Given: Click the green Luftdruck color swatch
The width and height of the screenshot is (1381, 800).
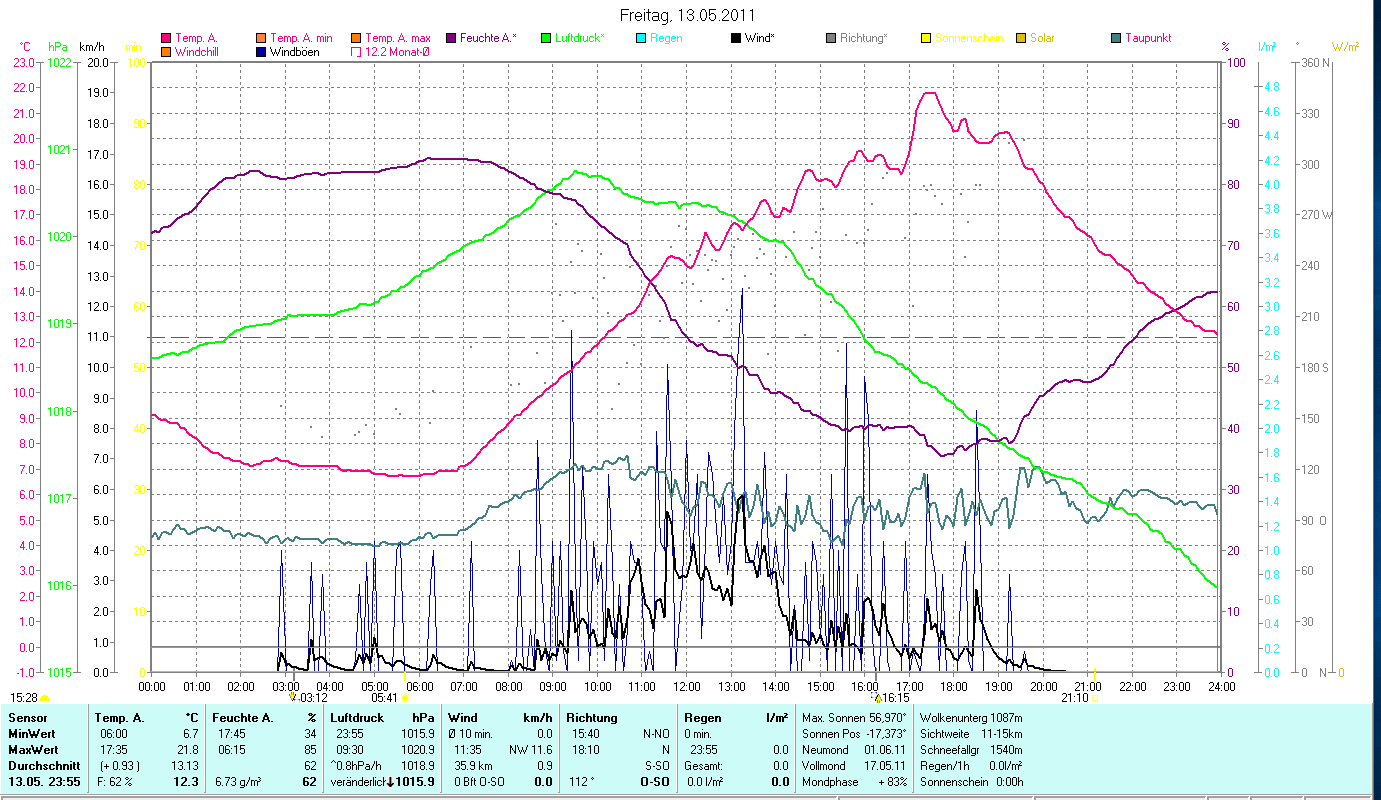Looking at the screenshot, I should (546, 38).
